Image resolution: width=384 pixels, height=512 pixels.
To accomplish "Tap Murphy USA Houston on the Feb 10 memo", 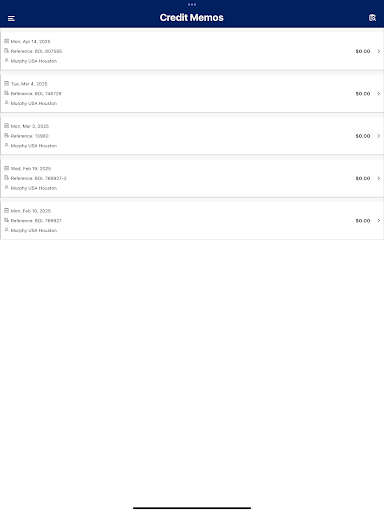I will point(34,230).
